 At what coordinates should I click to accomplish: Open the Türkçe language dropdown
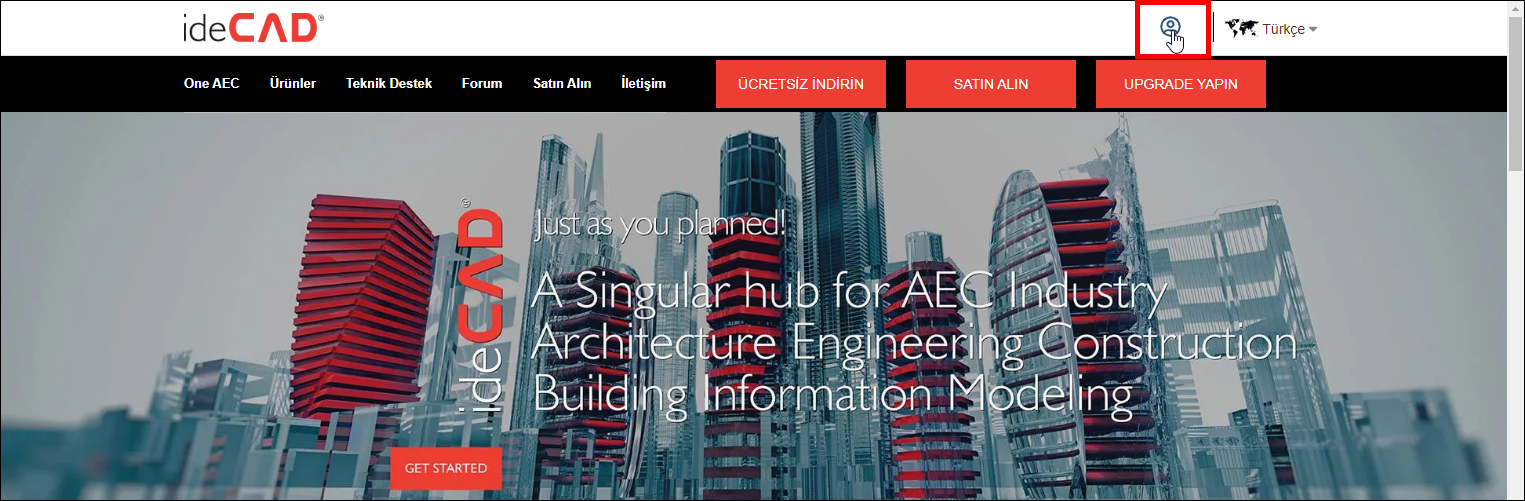[1290, 29]
